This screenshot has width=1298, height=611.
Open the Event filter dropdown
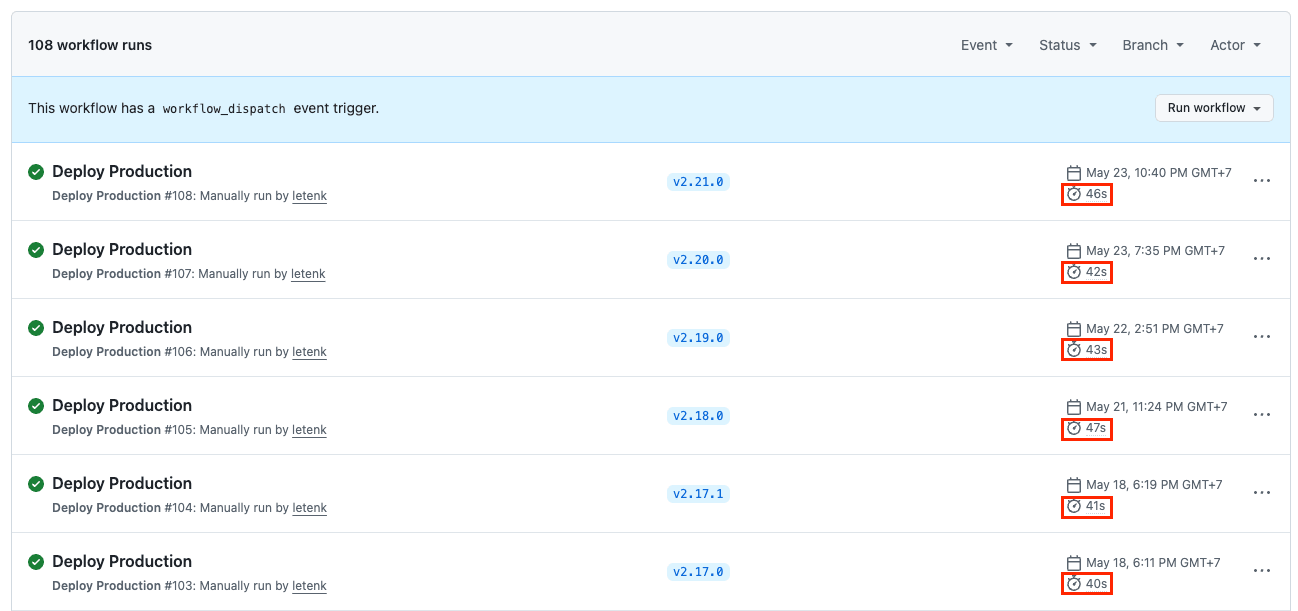coord(987,45)
